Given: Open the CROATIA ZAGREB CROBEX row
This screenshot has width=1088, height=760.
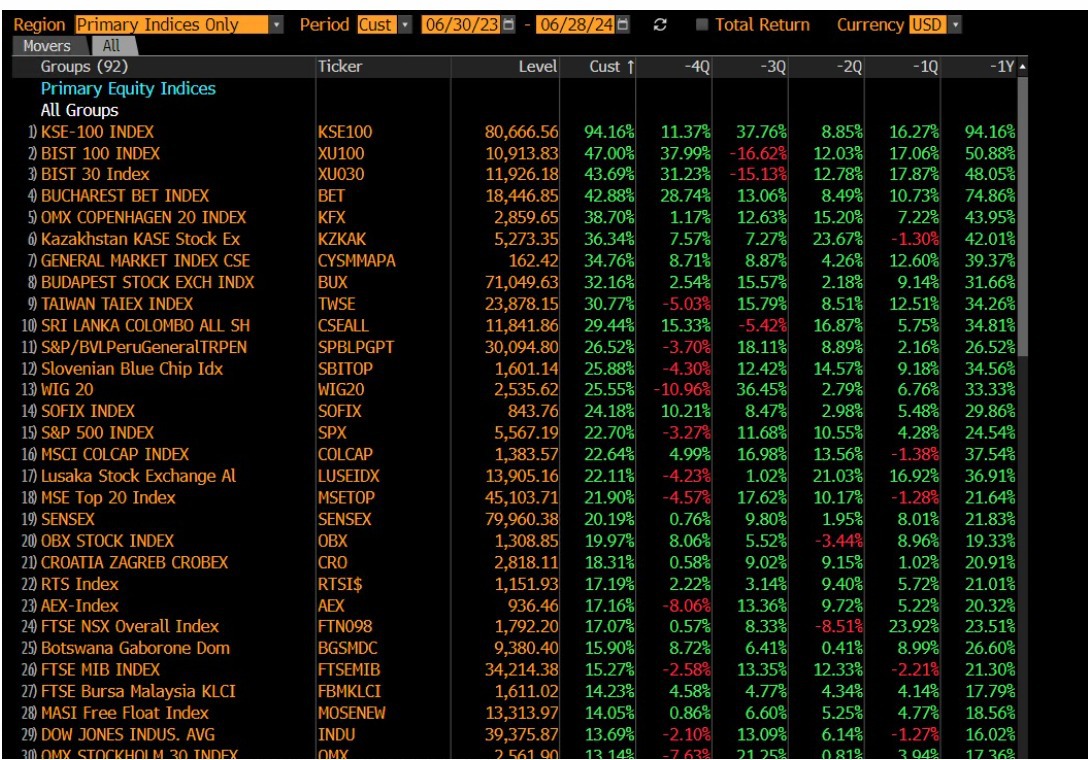Looking at the screenshot, I should pyautogui.click(x=514, y=562).
